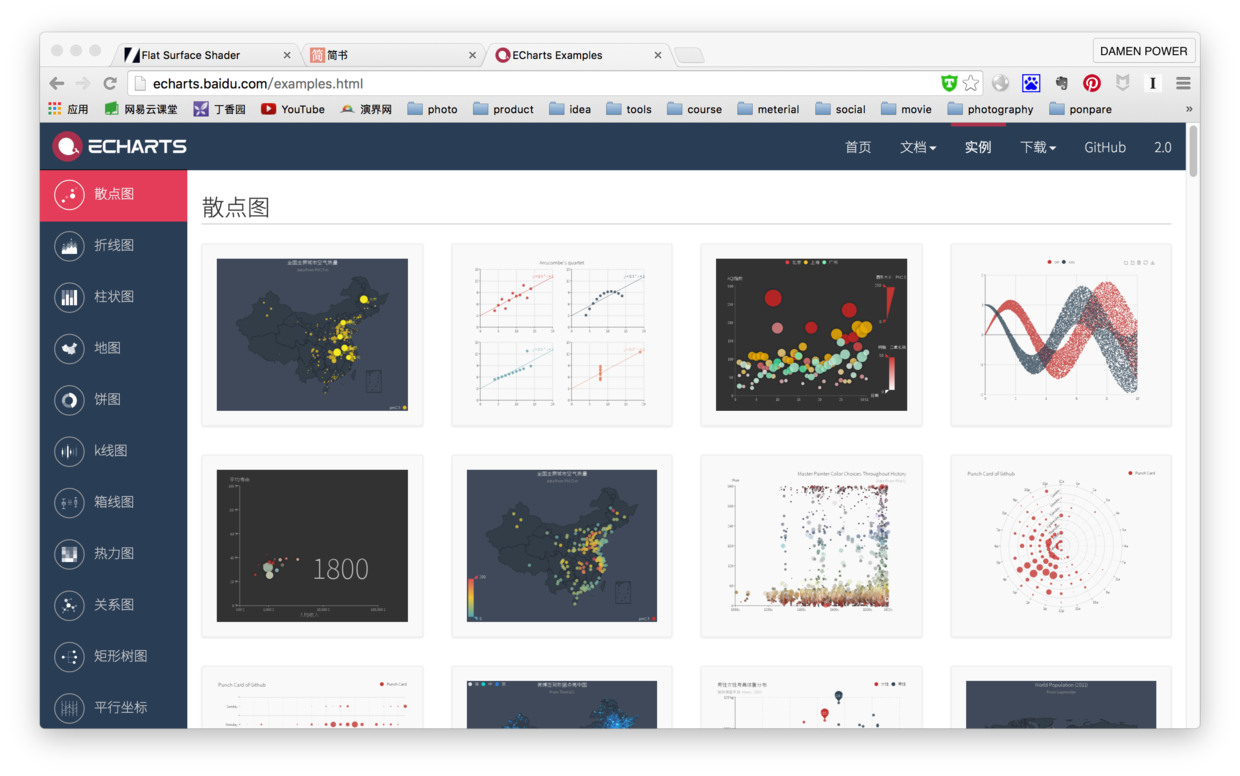Click the DAMEN POWER profile button
Image resolution: width=1240 pixels, height=776 pixels.
[x=1143, y=51]
